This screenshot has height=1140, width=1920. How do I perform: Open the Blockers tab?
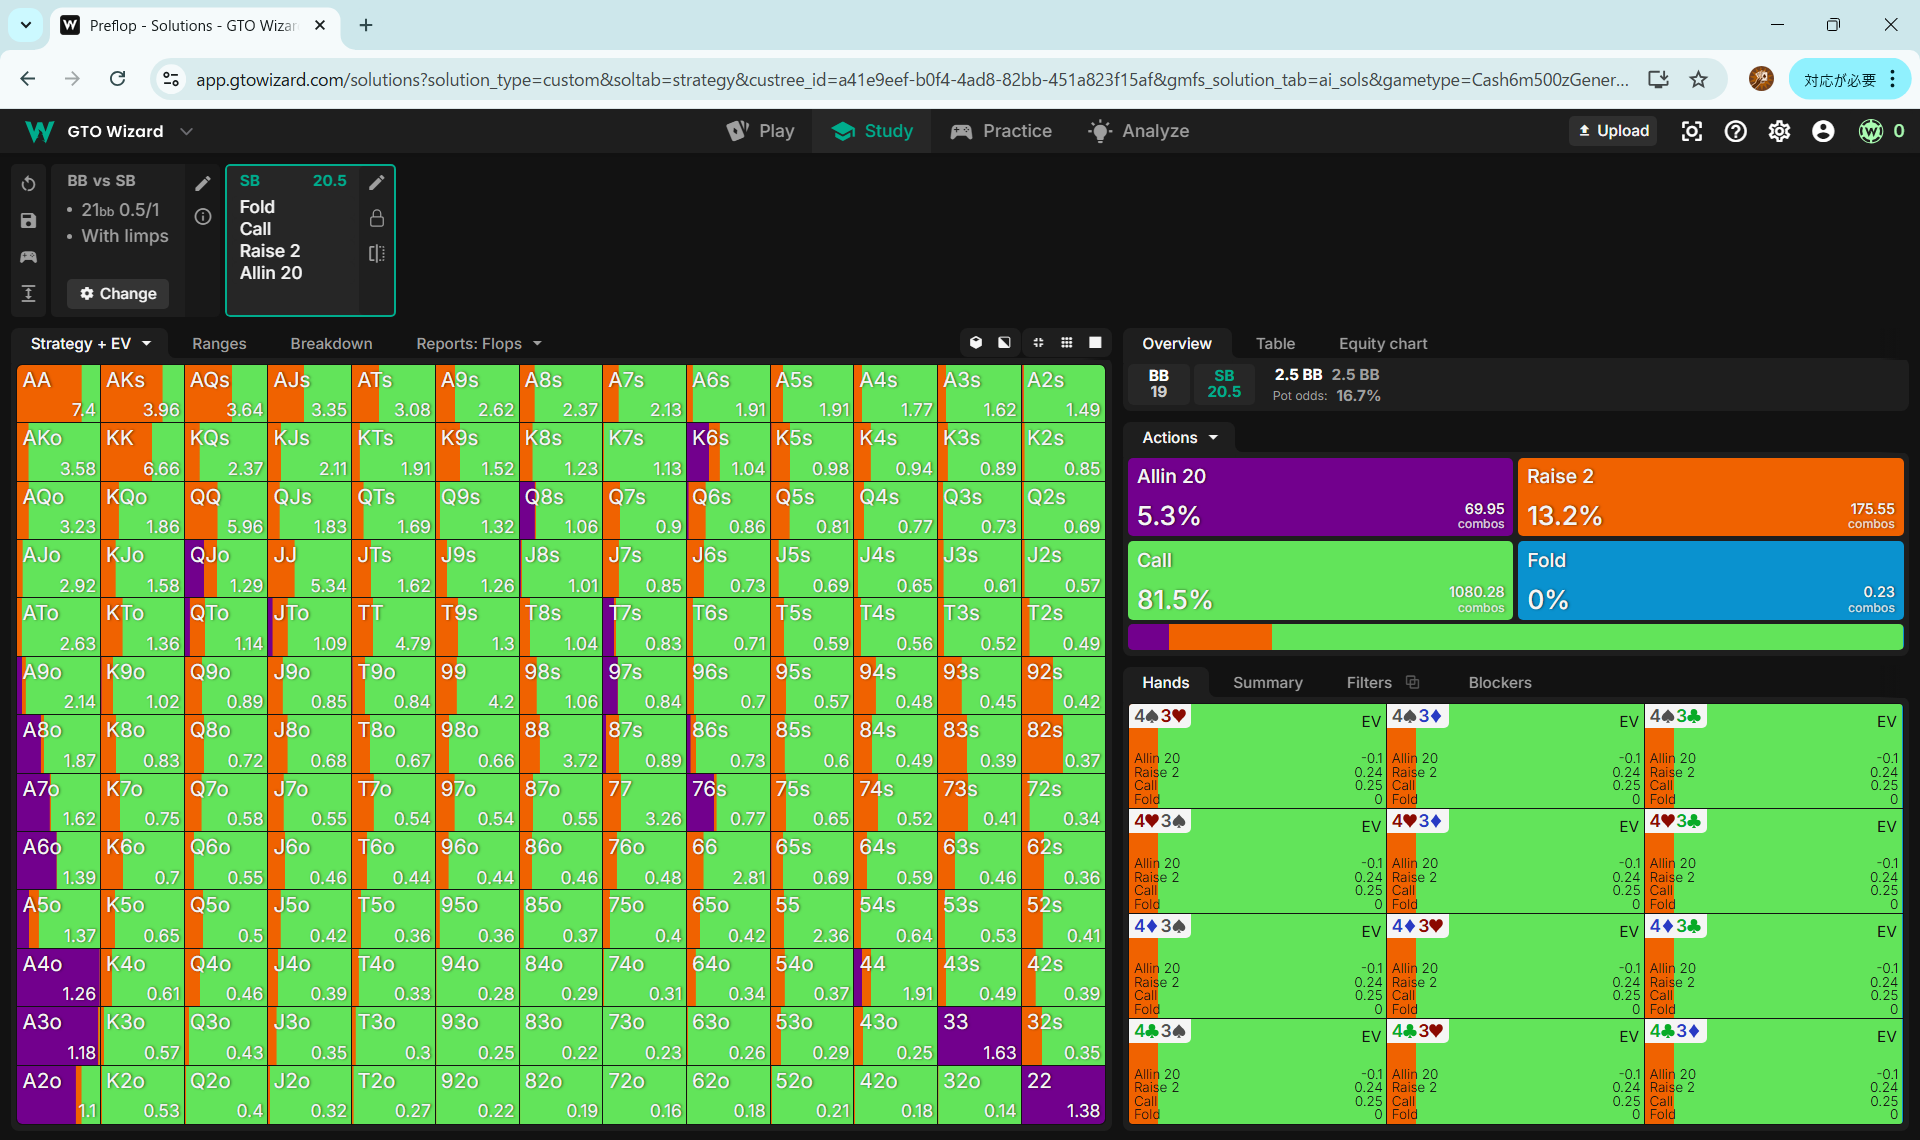tap(1499, 682)
